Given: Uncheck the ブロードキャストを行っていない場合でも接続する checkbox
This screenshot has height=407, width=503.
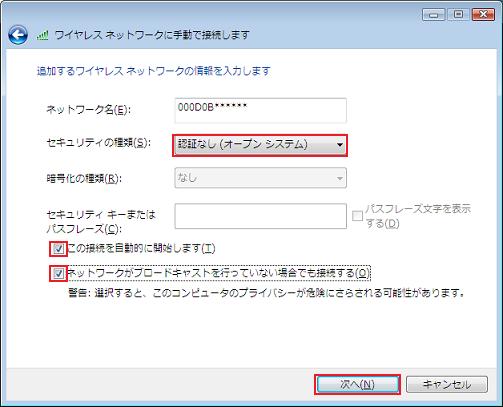Looking at the screenshot, I should 59,274.
